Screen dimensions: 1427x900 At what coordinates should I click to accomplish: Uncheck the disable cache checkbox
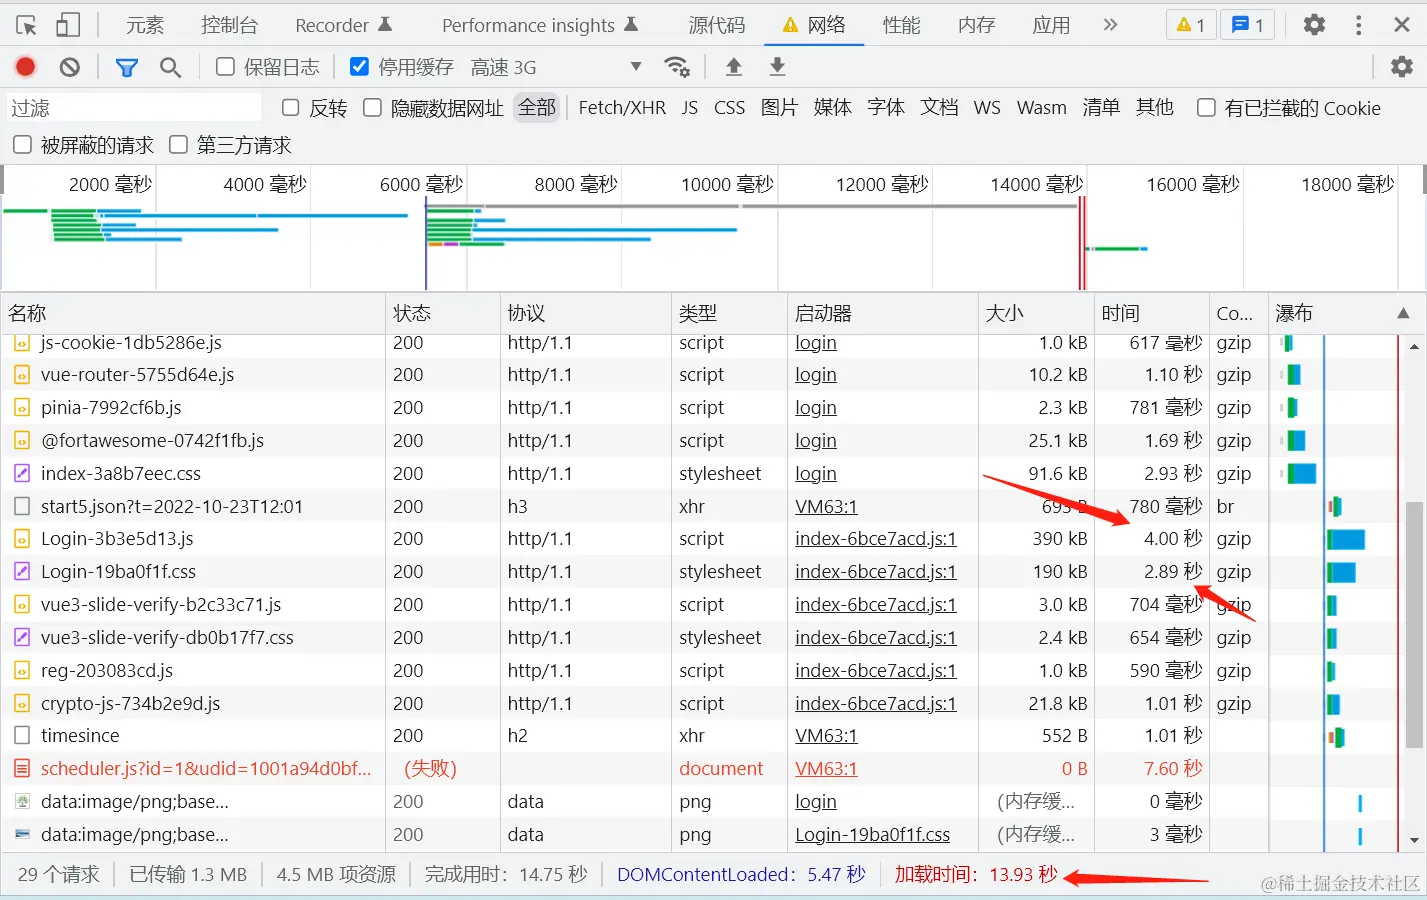pyautogui.click(x=359, y=67)
